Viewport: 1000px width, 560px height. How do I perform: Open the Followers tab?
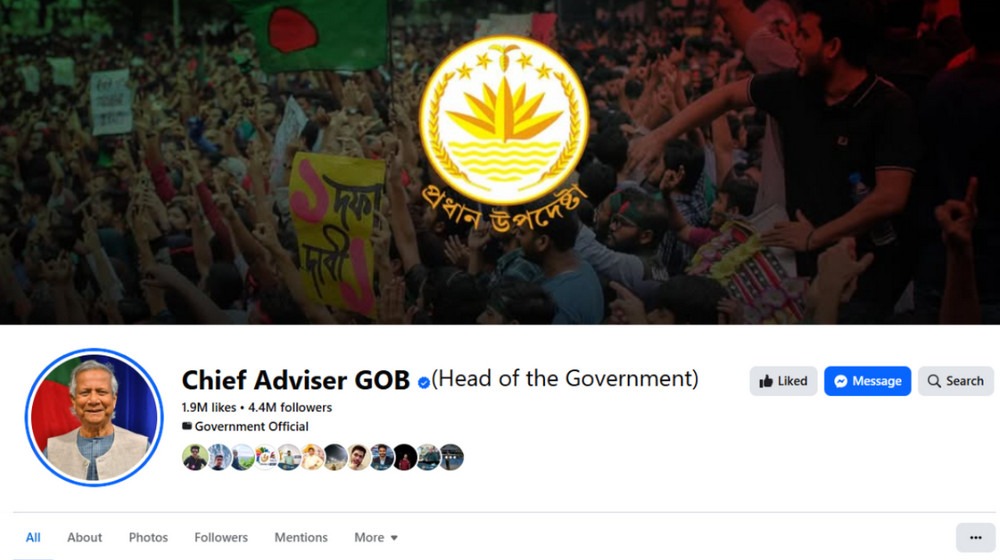tap(221, 538)
